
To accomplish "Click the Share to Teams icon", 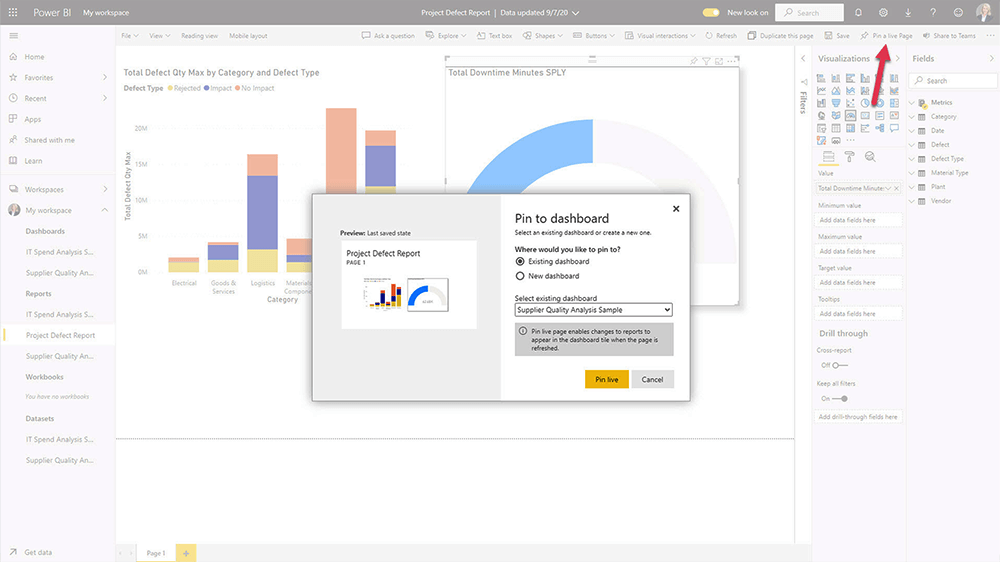I will click(925, 36).
